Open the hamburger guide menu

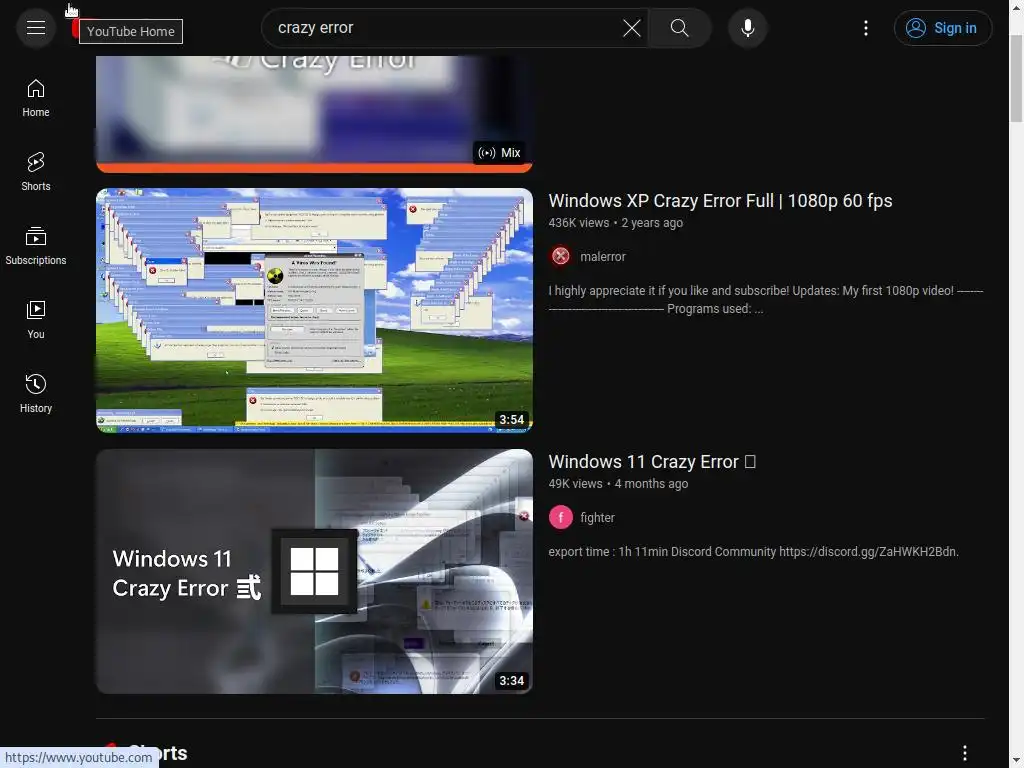36,28
